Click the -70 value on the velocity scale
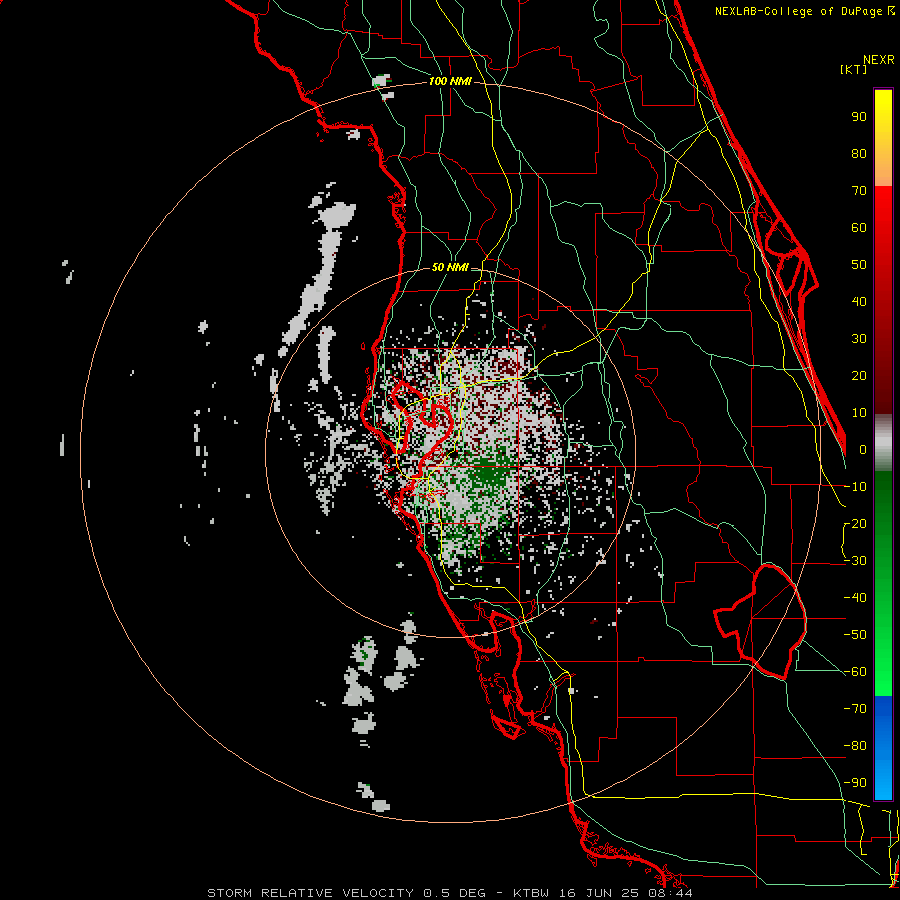 [855, 709]
